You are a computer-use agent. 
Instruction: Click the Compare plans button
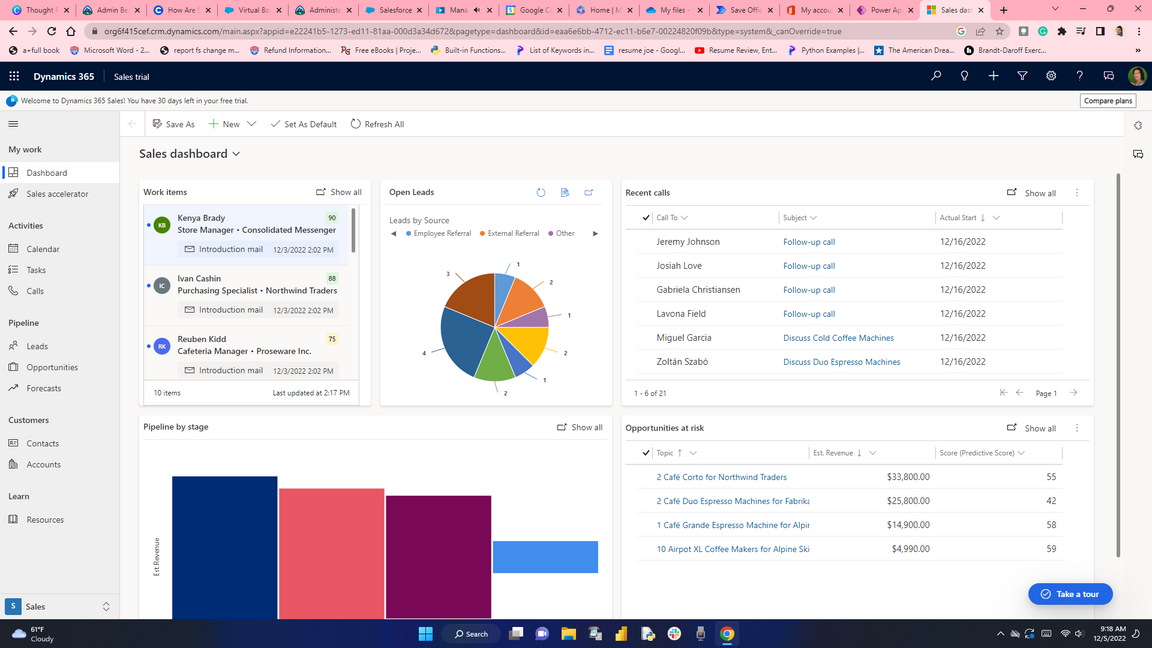(x=1108, y=101)
